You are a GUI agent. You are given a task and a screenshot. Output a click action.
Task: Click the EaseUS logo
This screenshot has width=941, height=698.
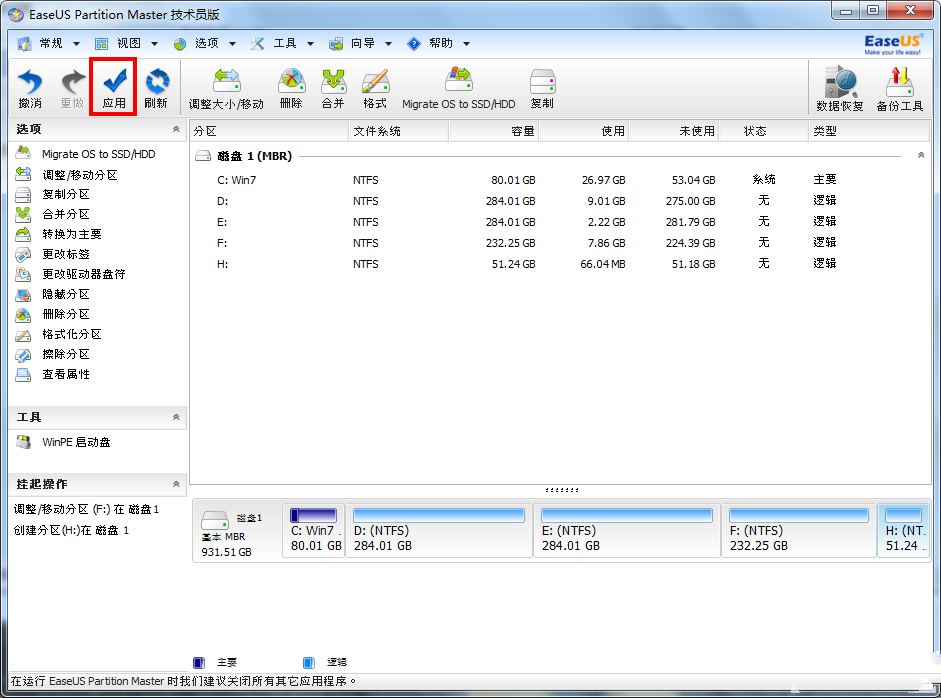click(x=892, y=44)
